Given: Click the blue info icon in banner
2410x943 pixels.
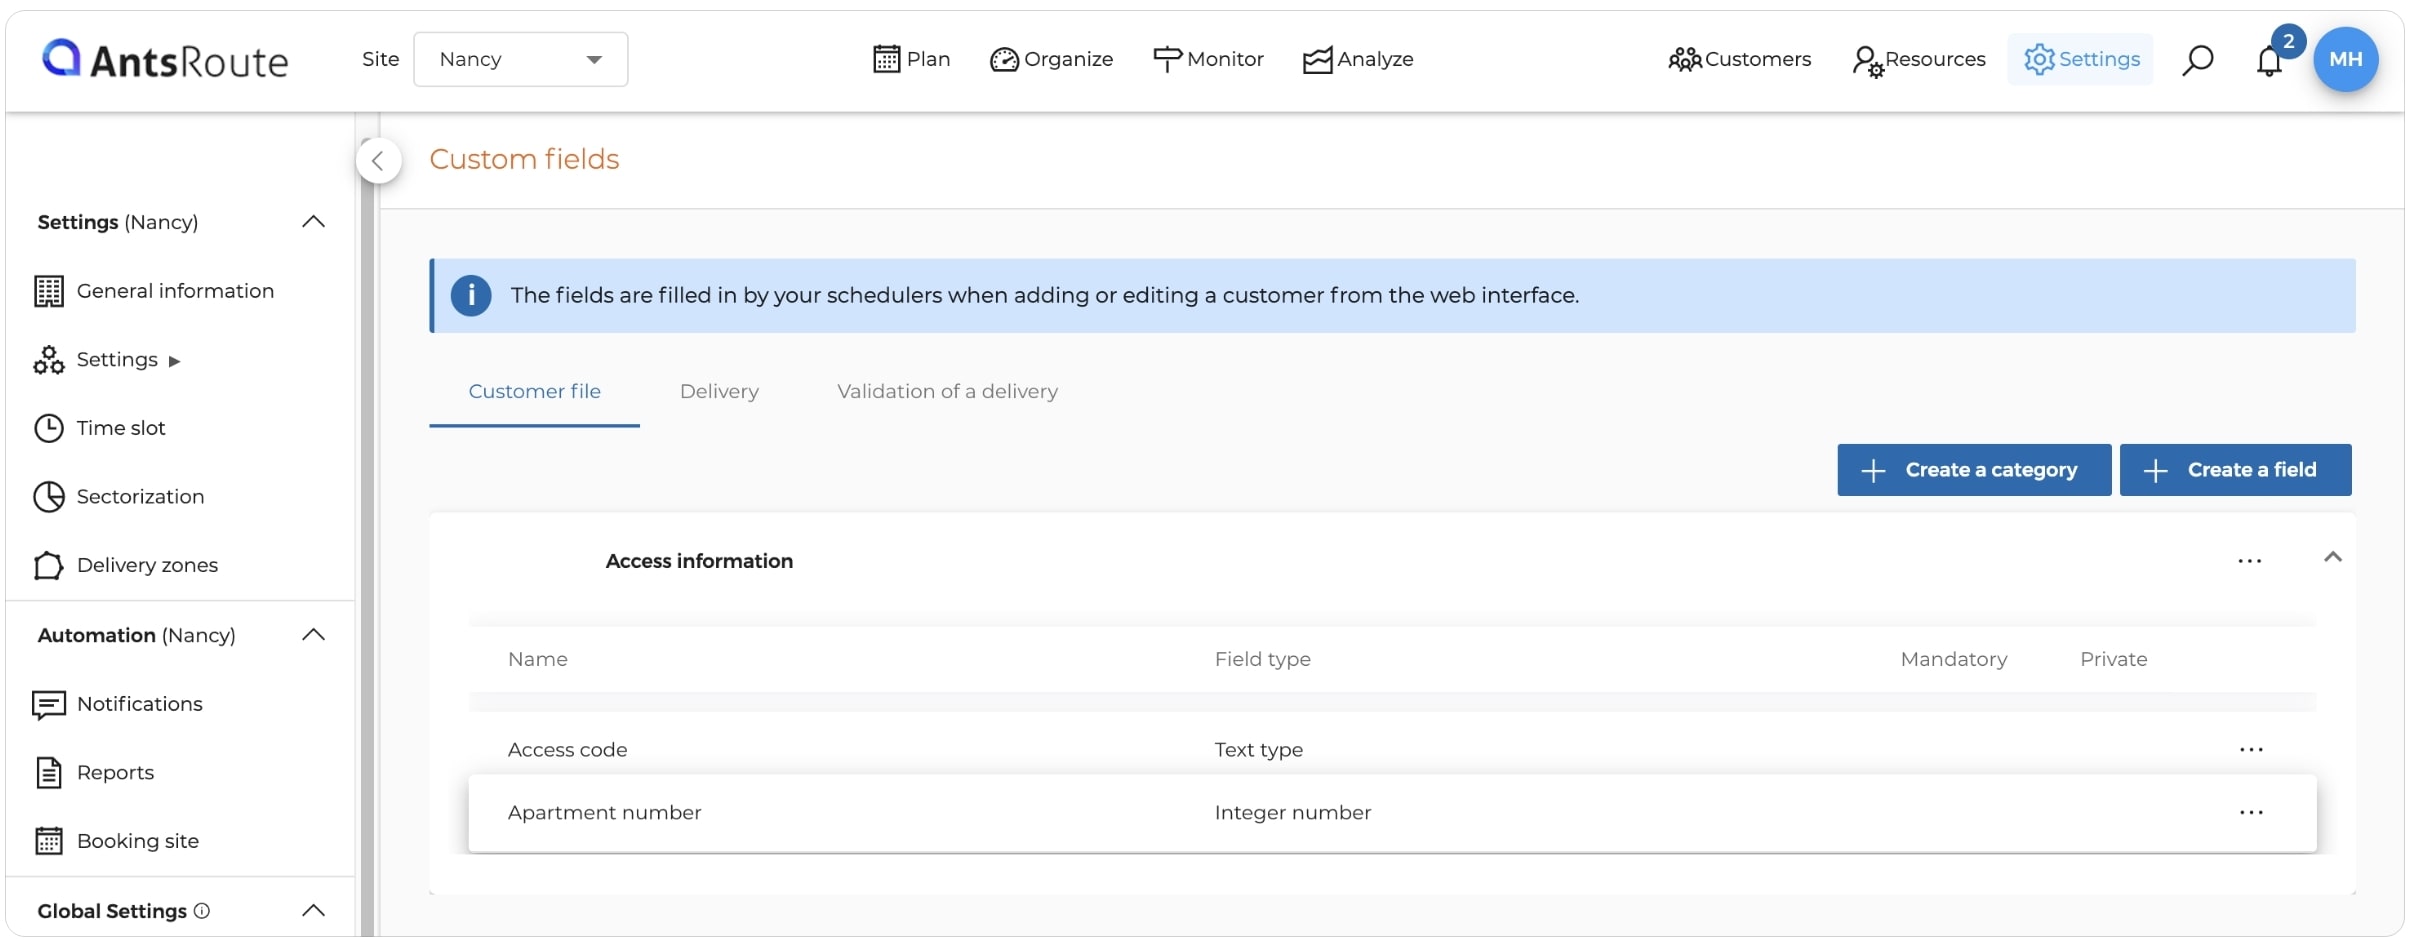Looking at the screenshot, I should coord(471,296).
